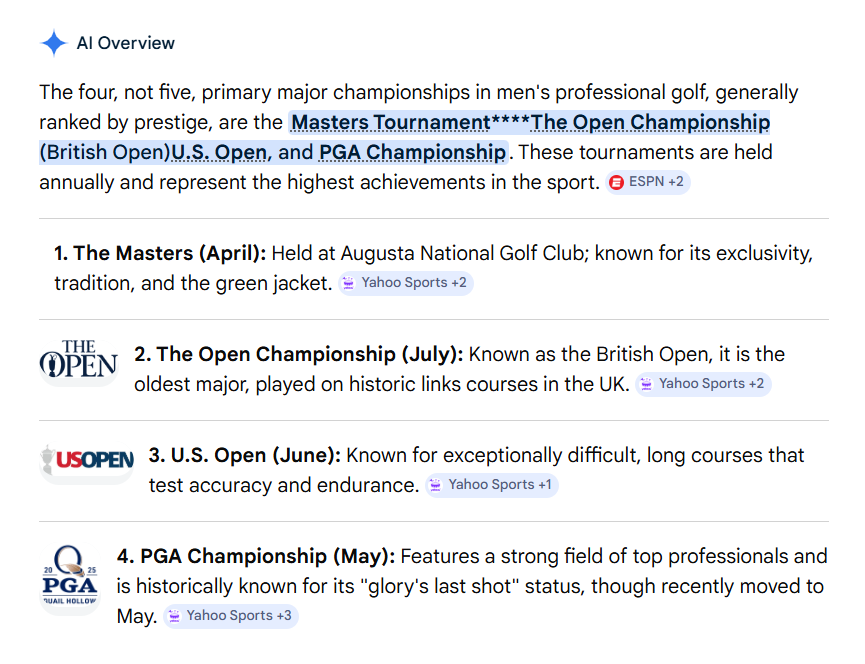Image resolution: width=865 pixels, height=664 pixels.
Task: Click the highlighted U.S. Open link text
Action: (x=220, y=153)
